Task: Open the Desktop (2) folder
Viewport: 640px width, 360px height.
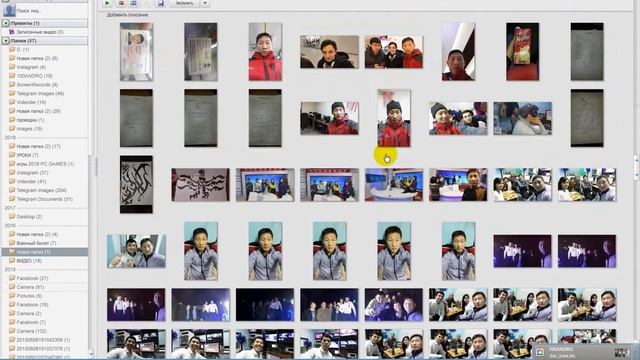Action: (x=29, y=217)
